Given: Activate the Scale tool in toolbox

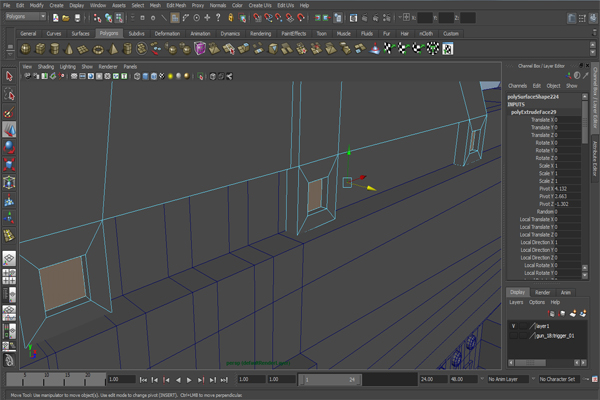Looking at the screenshot, I should click(9, 165).
